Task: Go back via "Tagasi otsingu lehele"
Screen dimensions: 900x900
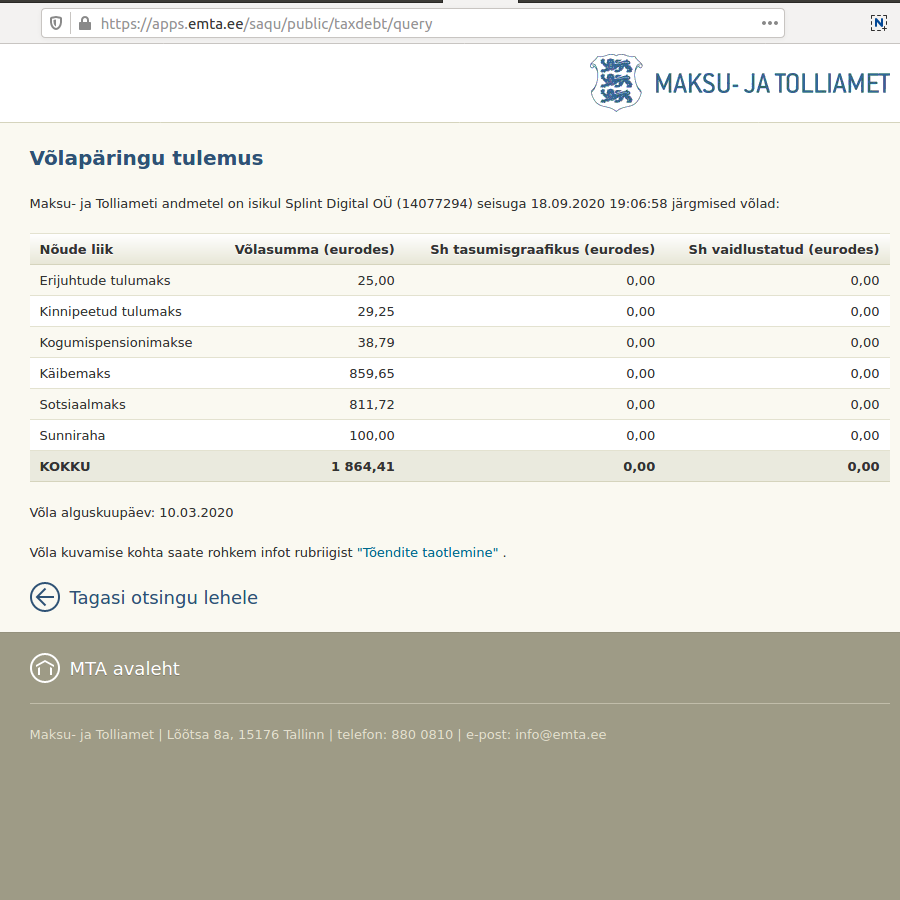Action: 164,598
